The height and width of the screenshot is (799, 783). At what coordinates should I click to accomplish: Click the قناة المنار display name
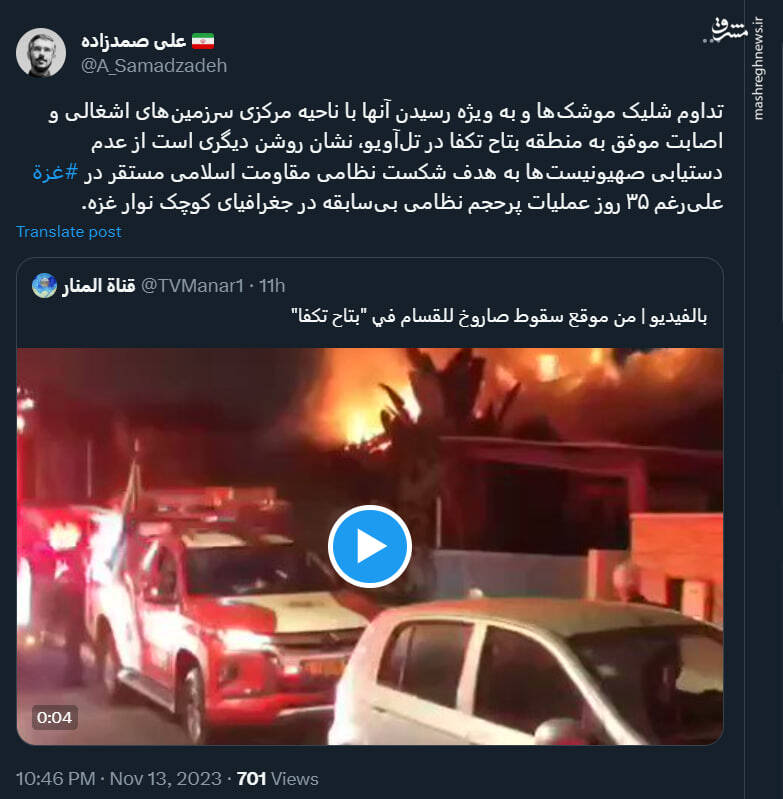point(99,286)
